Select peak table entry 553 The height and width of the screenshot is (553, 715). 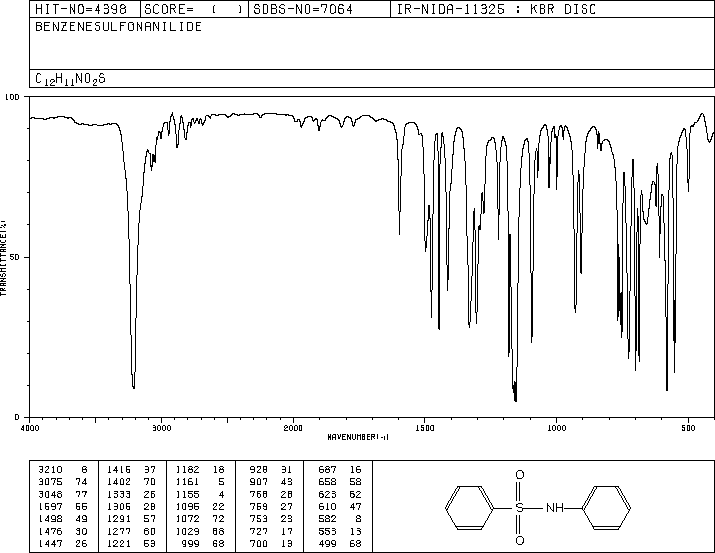(x=340, y=532)
